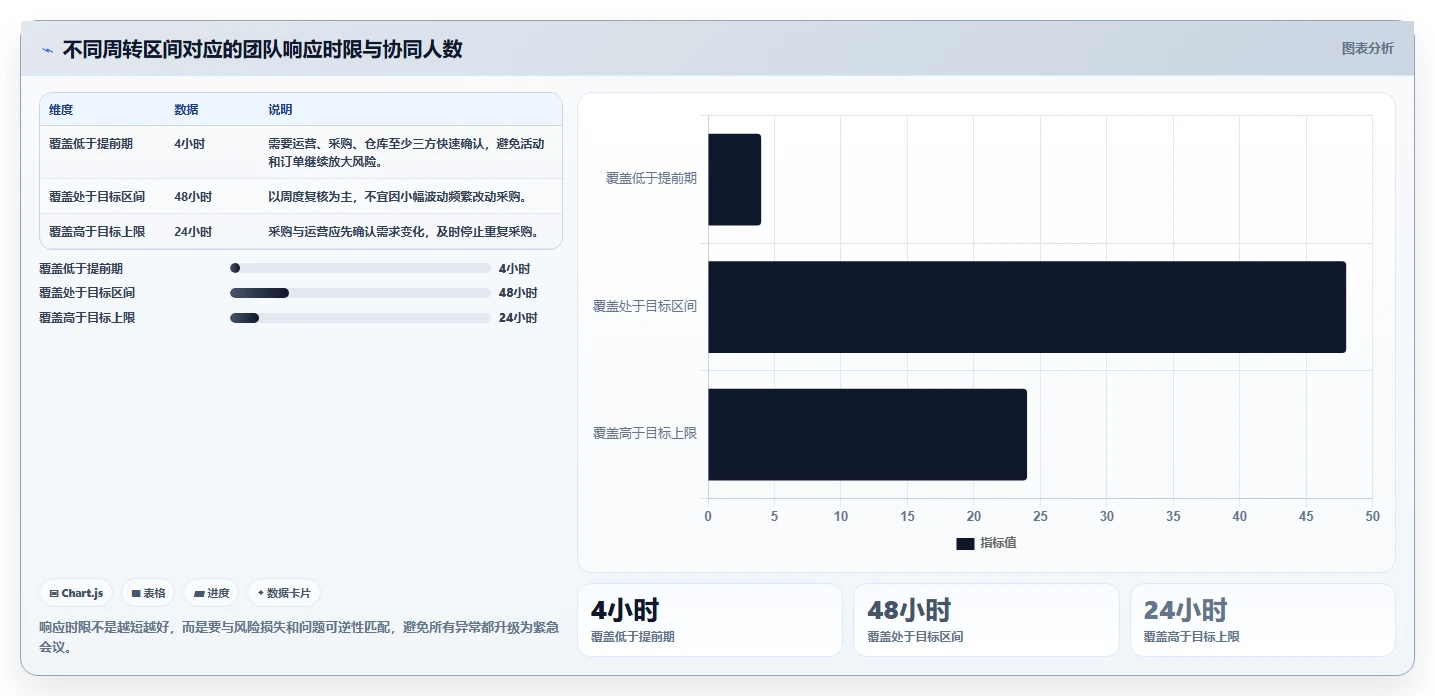The width and height of the screenshot is (1435, 696).
Task: Click the 覆盖高于目标上限 y-axis label
Action: coord(645,433)
